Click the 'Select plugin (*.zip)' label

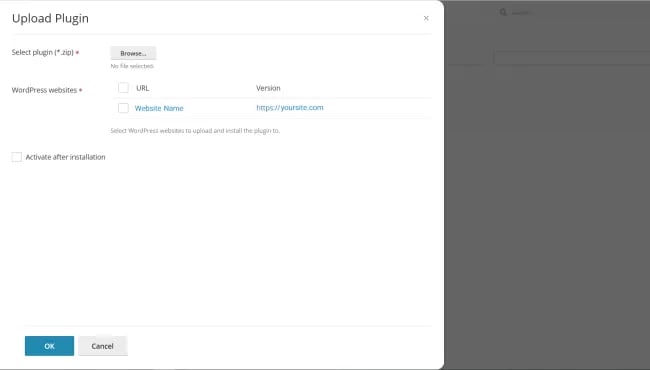point(42,52)
